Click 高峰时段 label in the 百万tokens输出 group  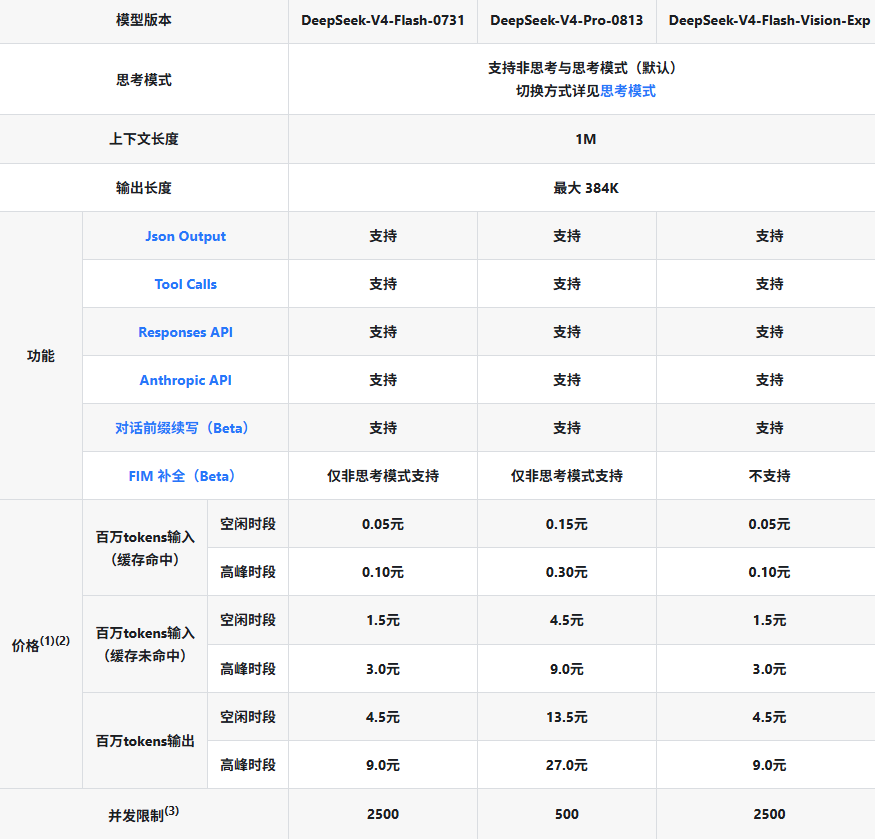(248, 765)
